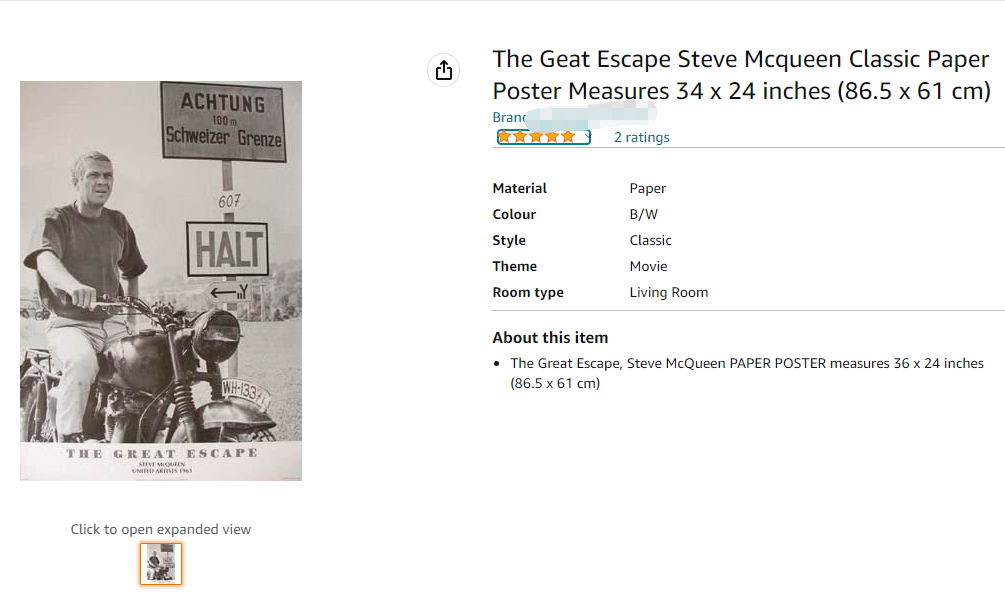Click the product title heading

click(x=741, y=75)
